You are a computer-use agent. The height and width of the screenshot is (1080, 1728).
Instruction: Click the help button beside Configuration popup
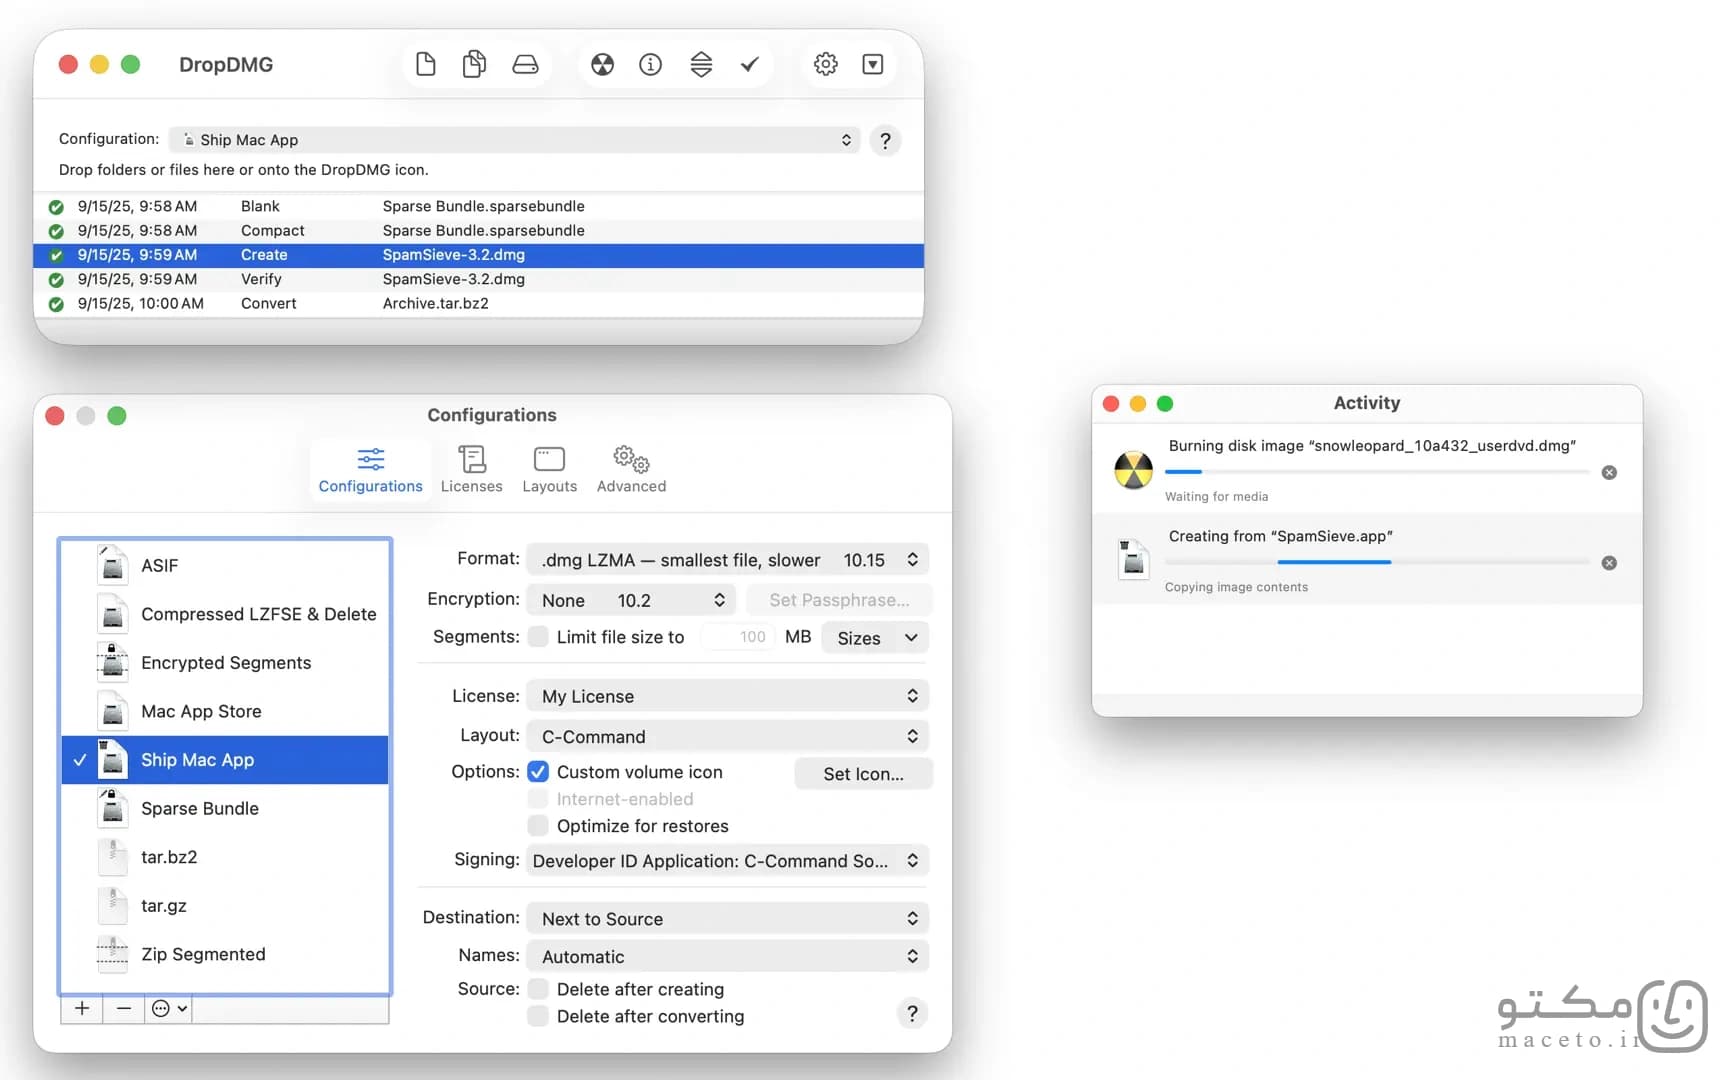click(x=885, y=140)
